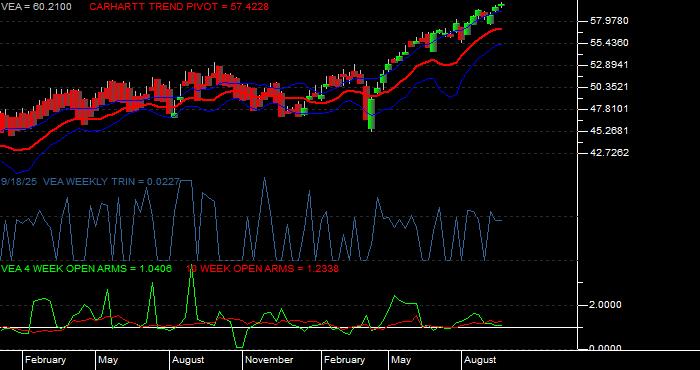The height and width of the screenshot is (370, 700).
Task: Click the 9/18/25 date label
Action: pos(19,182)
